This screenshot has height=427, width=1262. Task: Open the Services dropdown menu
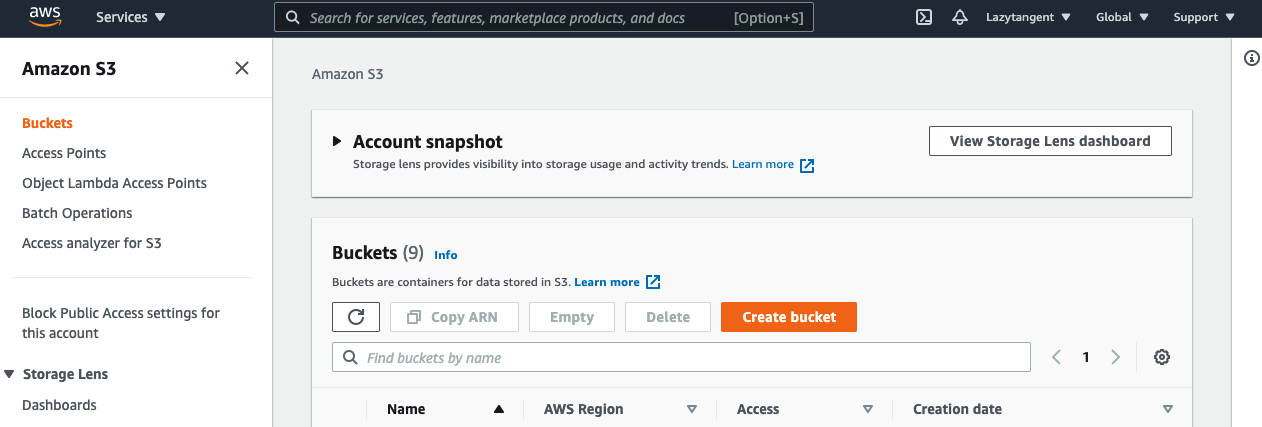(130, 17)
